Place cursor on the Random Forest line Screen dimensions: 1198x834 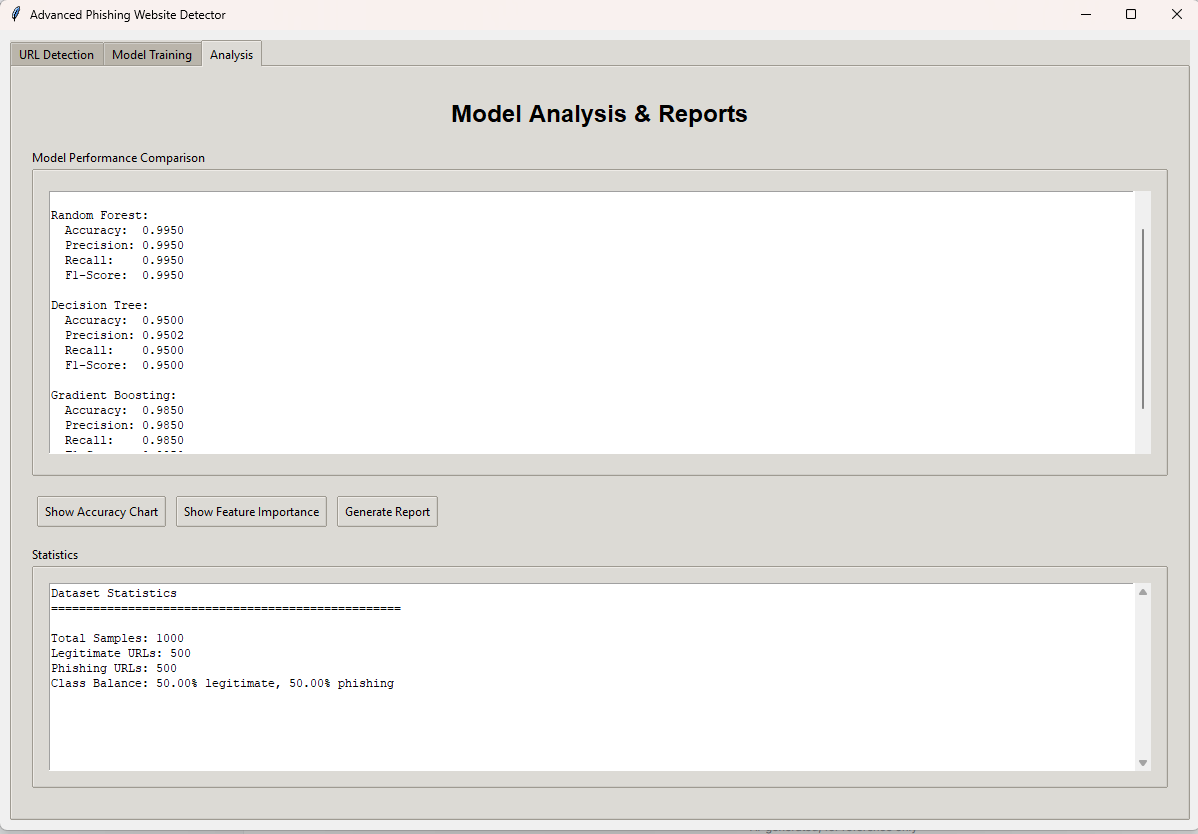99,215
